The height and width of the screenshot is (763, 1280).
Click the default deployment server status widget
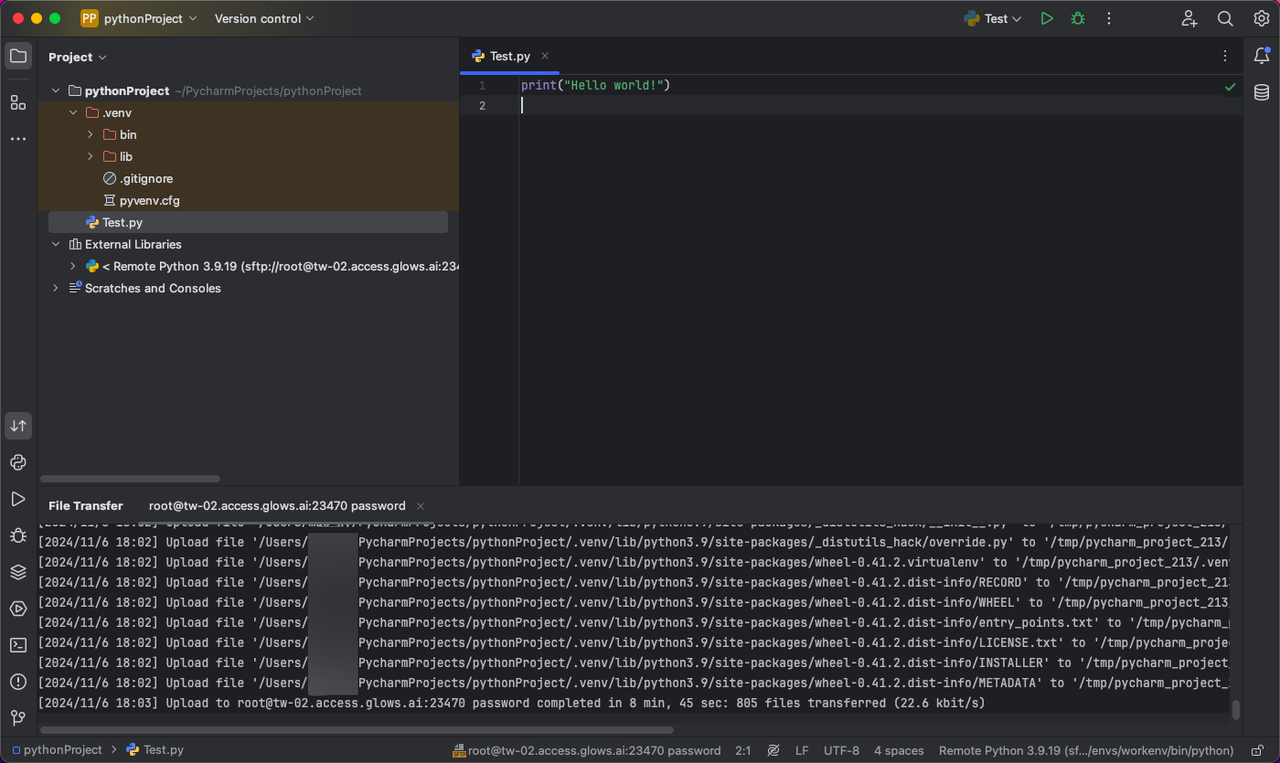pyautogui.click(x=587, y=750)
